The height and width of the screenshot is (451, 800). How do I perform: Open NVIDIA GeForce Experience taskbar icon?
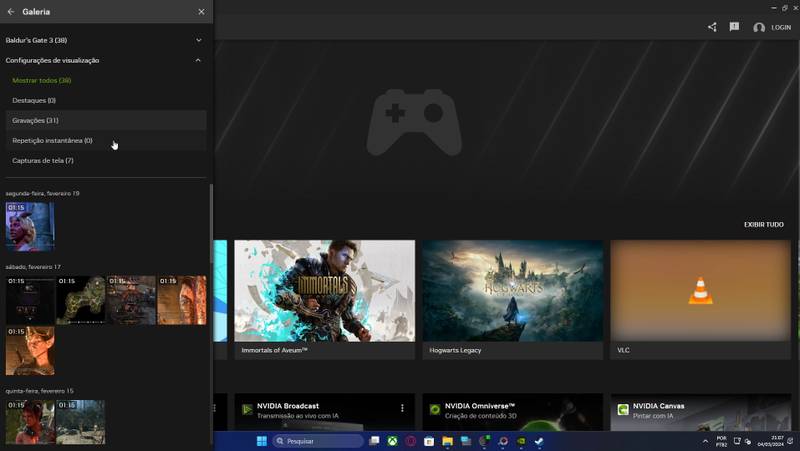click(521, 441)
